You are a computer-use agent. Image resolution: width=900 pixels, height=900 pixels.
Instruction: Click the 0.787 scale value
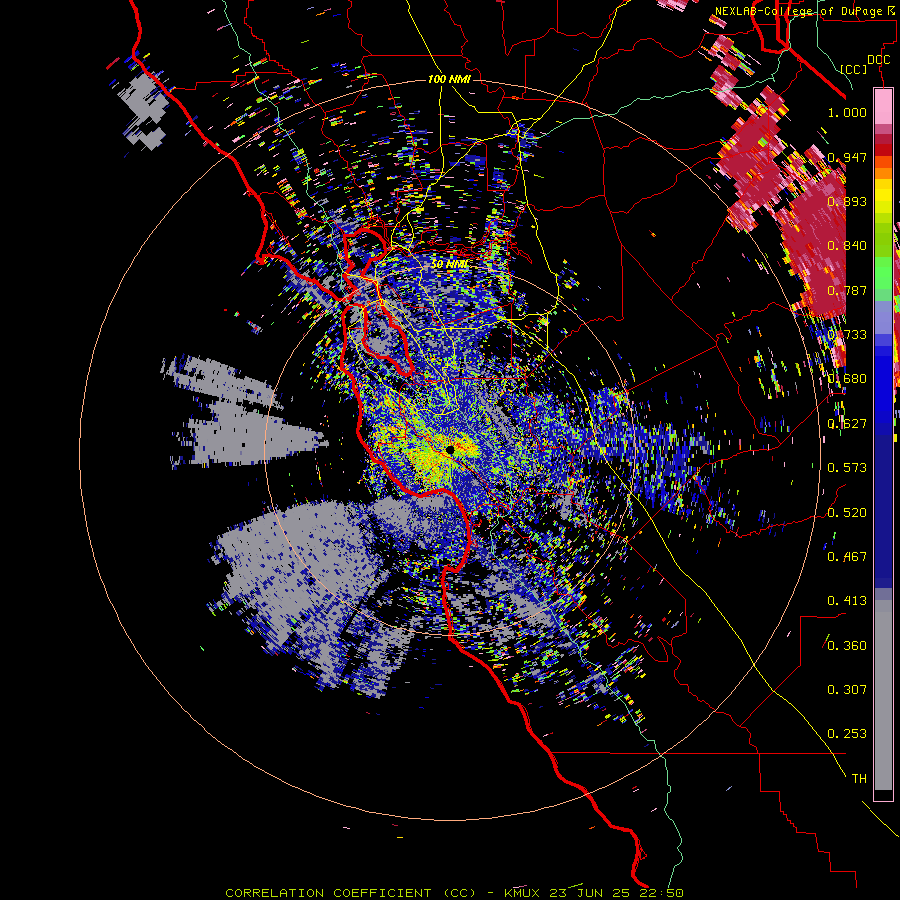point(847,290)
